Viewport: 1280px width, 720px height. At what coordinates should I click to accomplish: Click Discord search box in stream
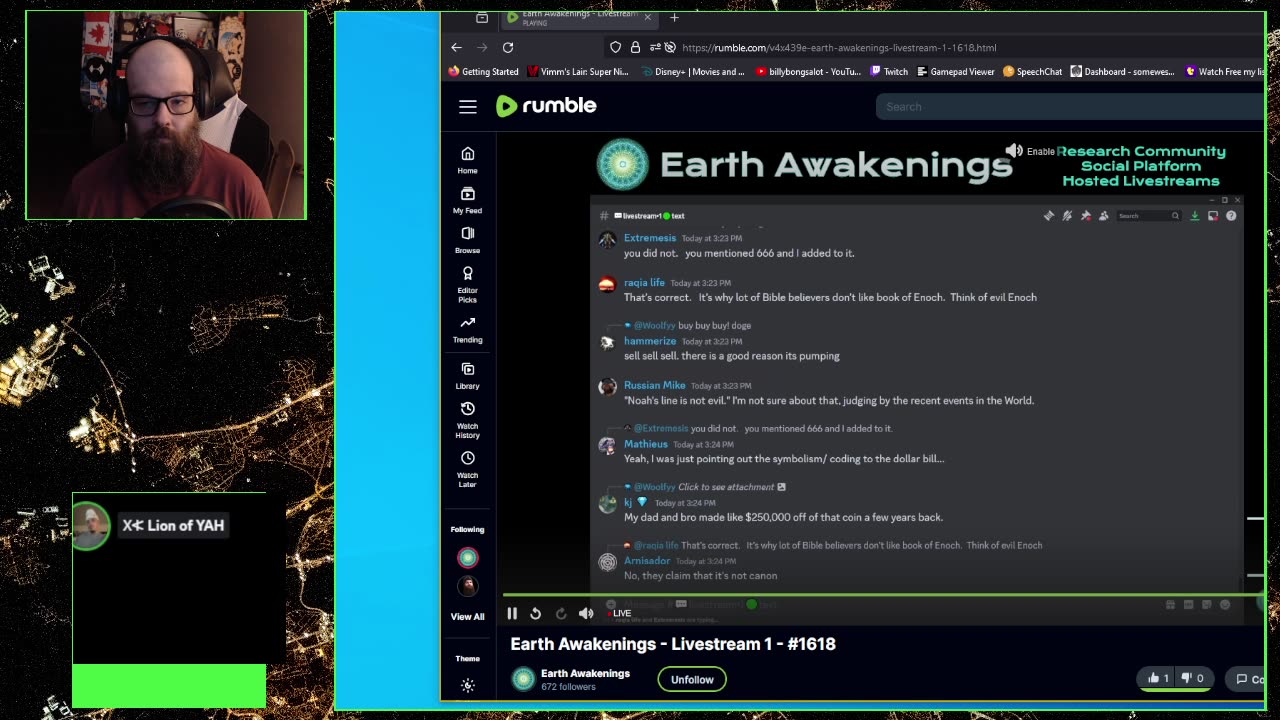click(1149, 216)
